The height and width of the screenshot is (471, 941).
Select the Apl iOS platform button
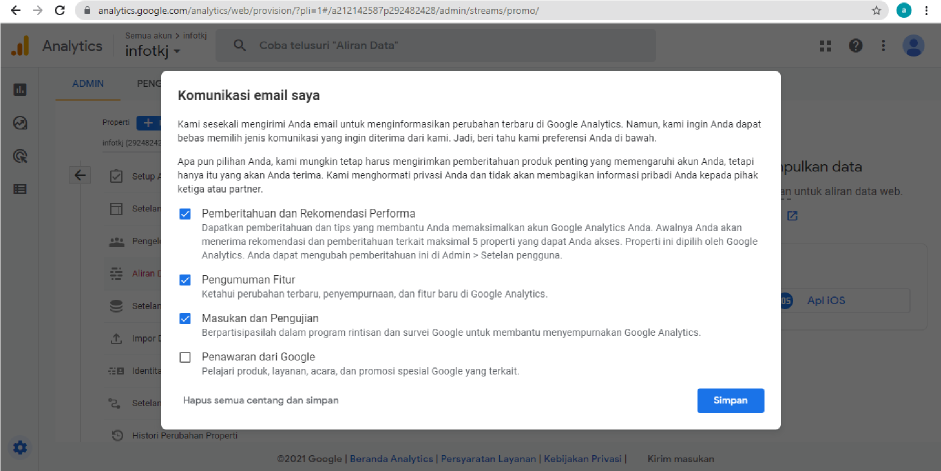tap(845, 301)
